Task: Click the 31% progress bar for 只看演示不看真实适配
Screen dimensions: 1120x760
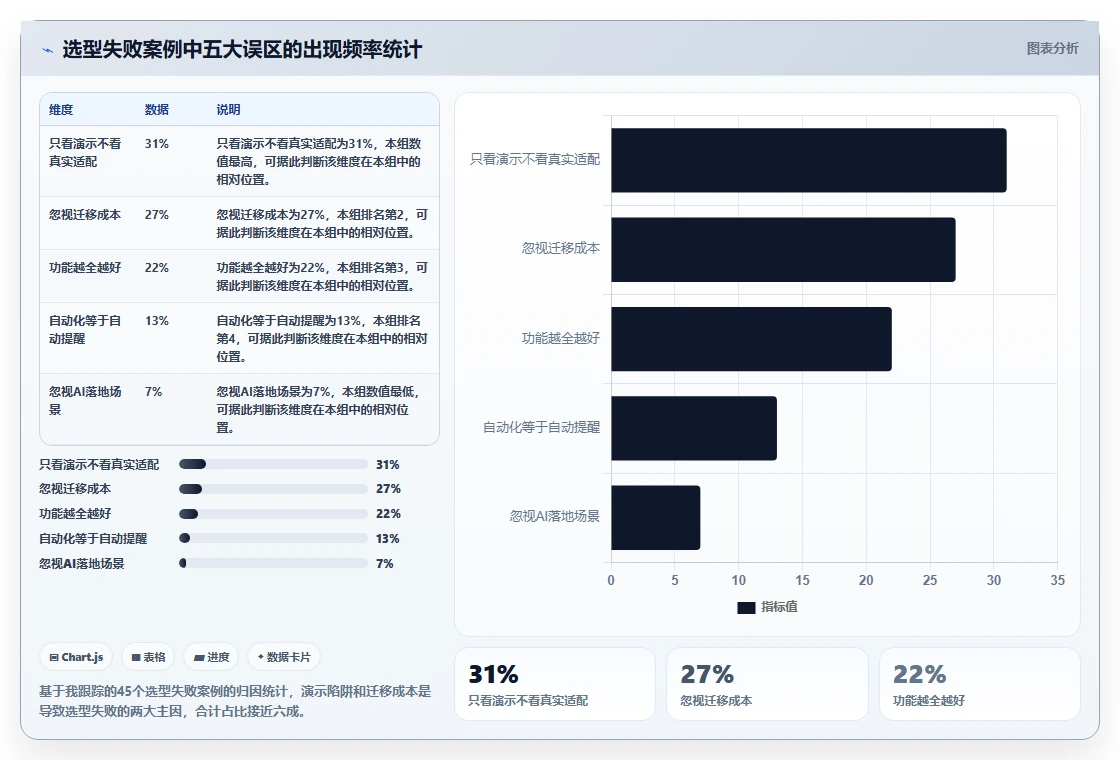Action: click(273, 464)
